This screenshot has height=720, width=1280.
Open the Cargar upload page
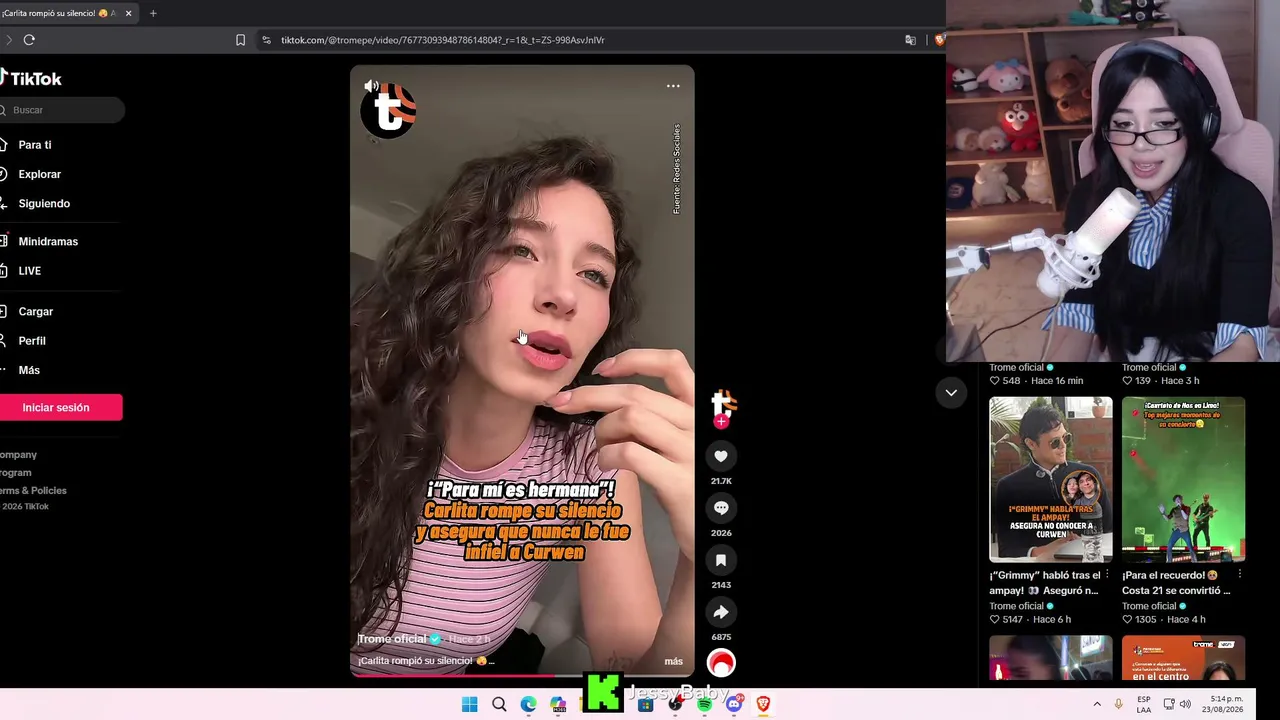36,311
